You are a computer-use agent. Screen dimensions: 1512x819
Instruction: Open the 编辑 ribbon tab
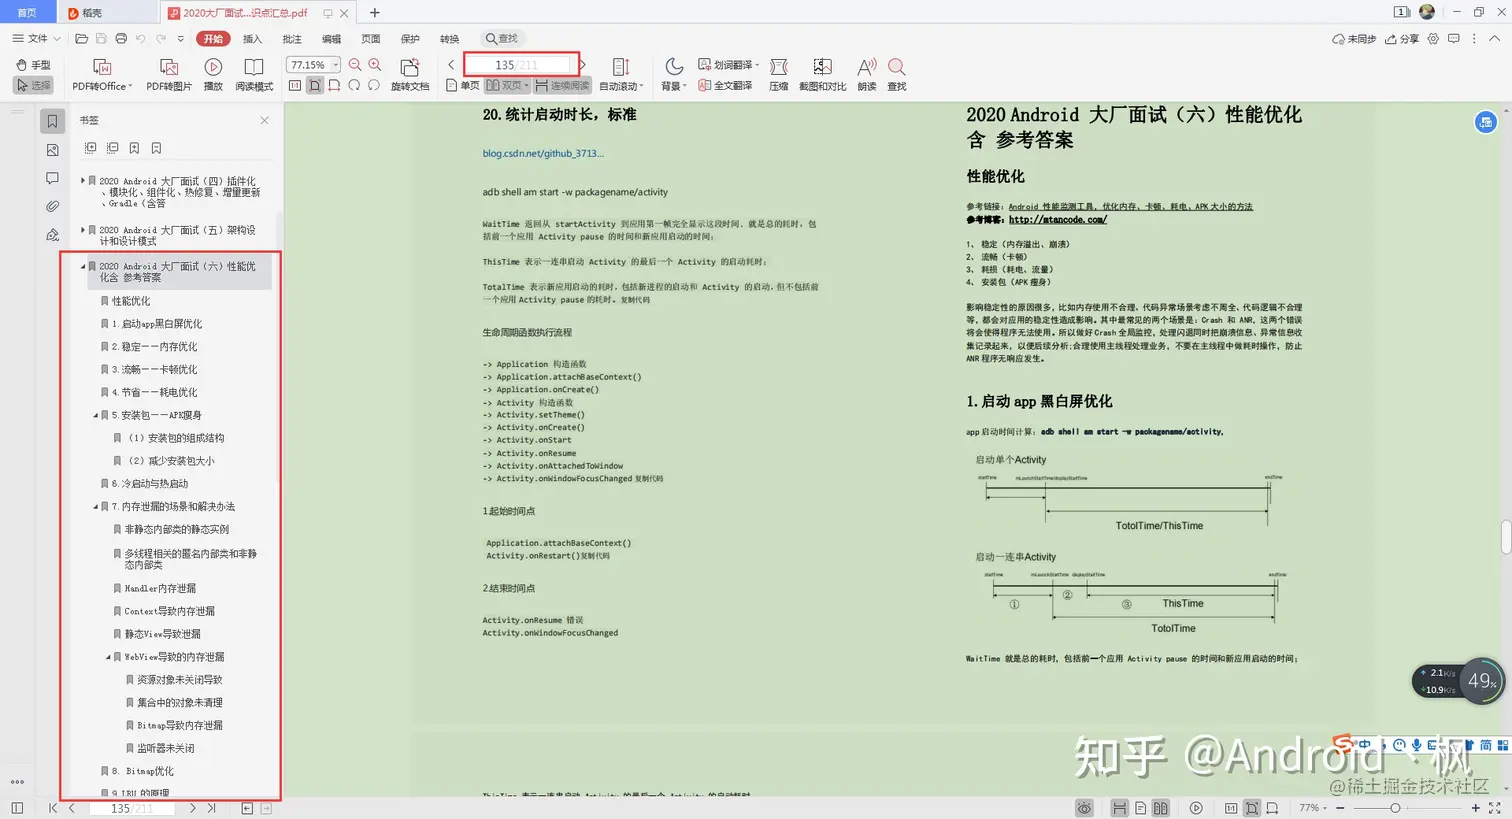[x=331, y=39]
